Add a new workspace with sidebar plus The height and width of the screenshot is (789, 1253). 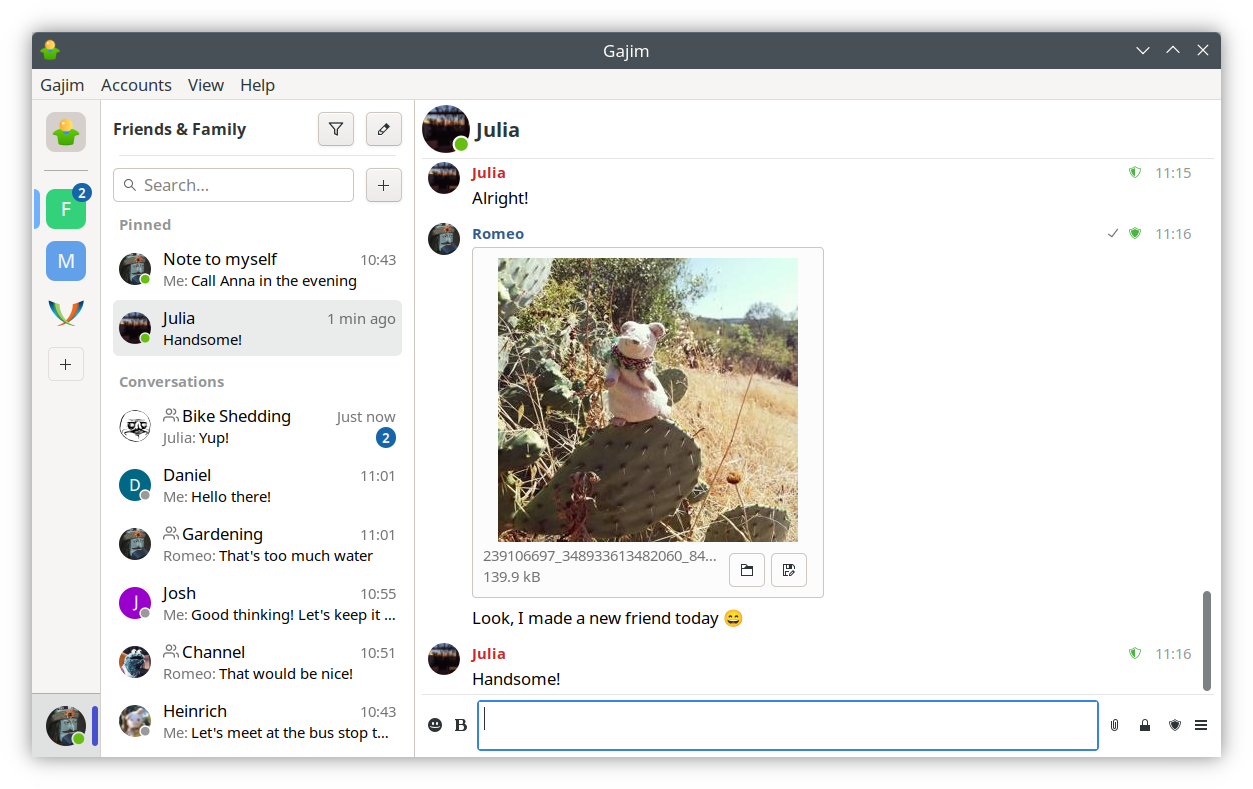[66, 365]
